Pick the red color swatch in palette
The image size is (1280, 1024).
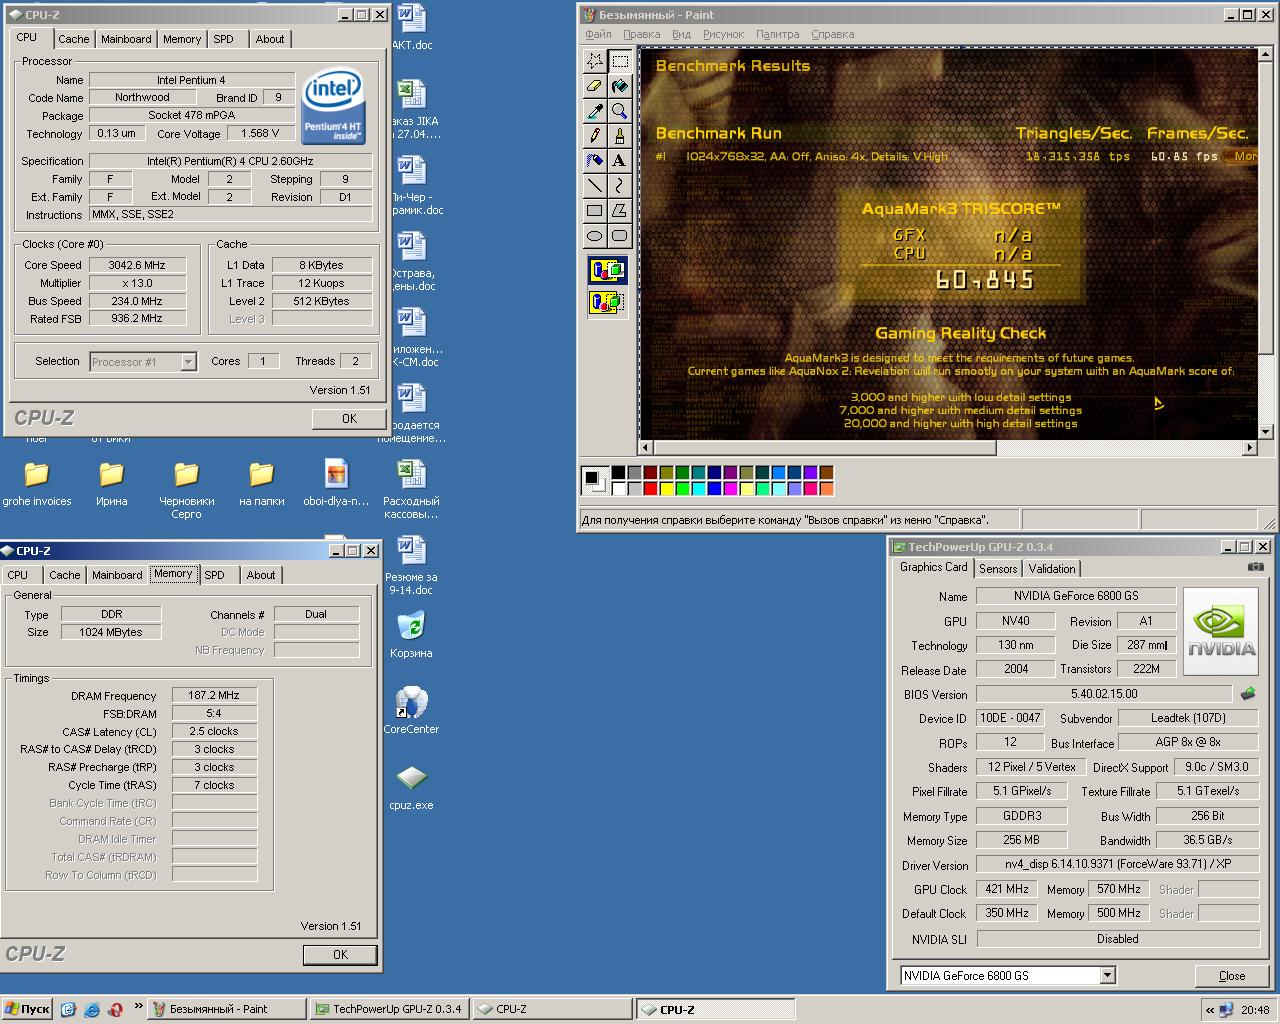click(x=651, y=489)
